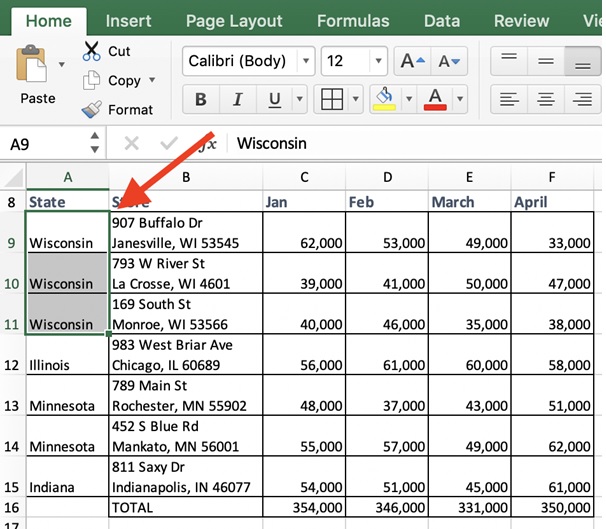
Task: Open Paste options dropdown arrow
Action: click(x=62, y=64)
